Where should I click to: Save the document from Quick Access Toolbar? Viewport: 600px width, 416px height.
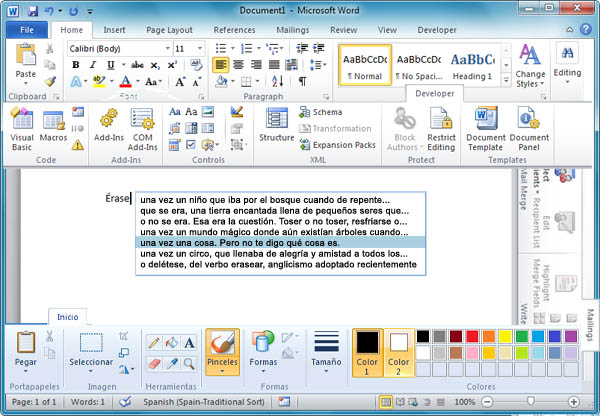(x=33, y=11)
